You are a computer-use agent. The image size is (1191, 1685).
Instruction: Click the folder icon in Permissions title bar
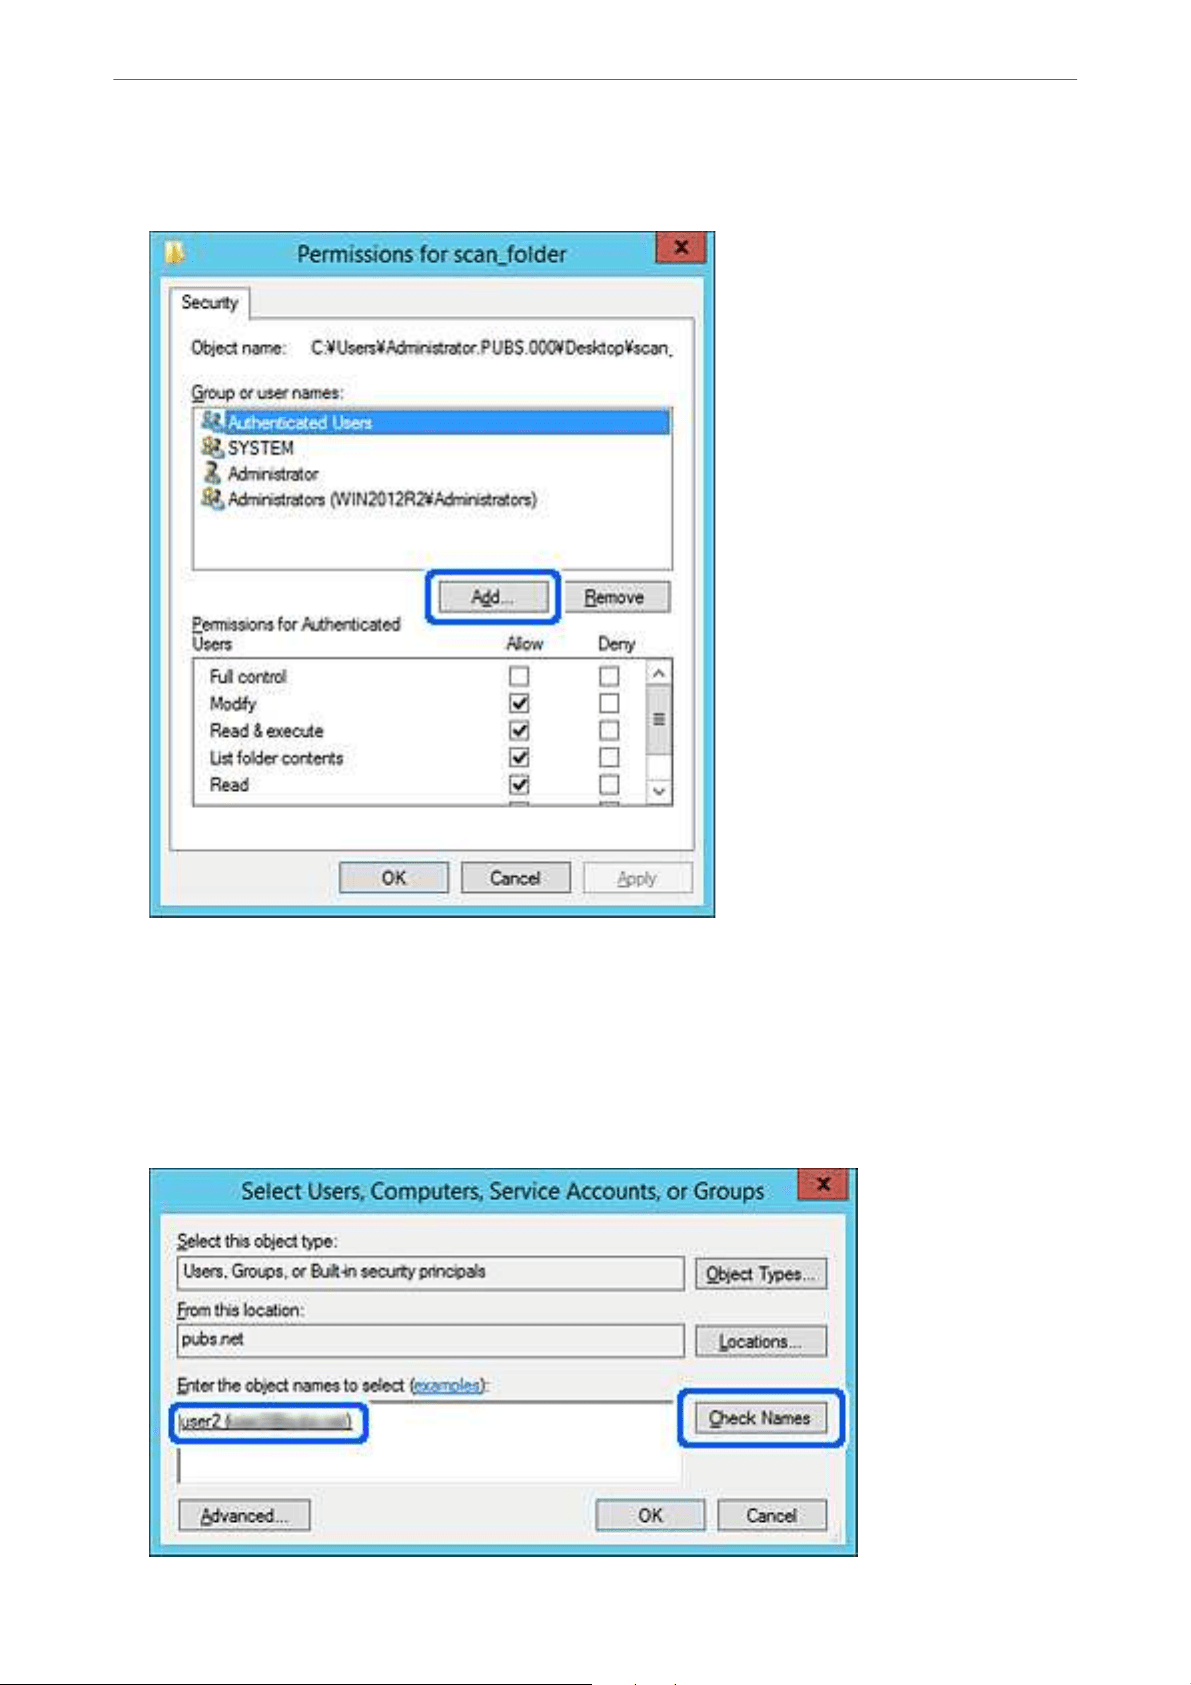point(176,252)
